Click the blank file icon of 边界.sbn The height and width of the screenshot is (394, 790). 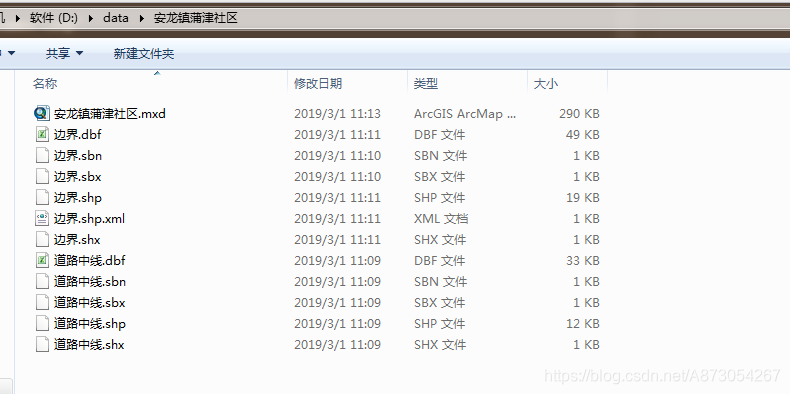tap(42, 156)
